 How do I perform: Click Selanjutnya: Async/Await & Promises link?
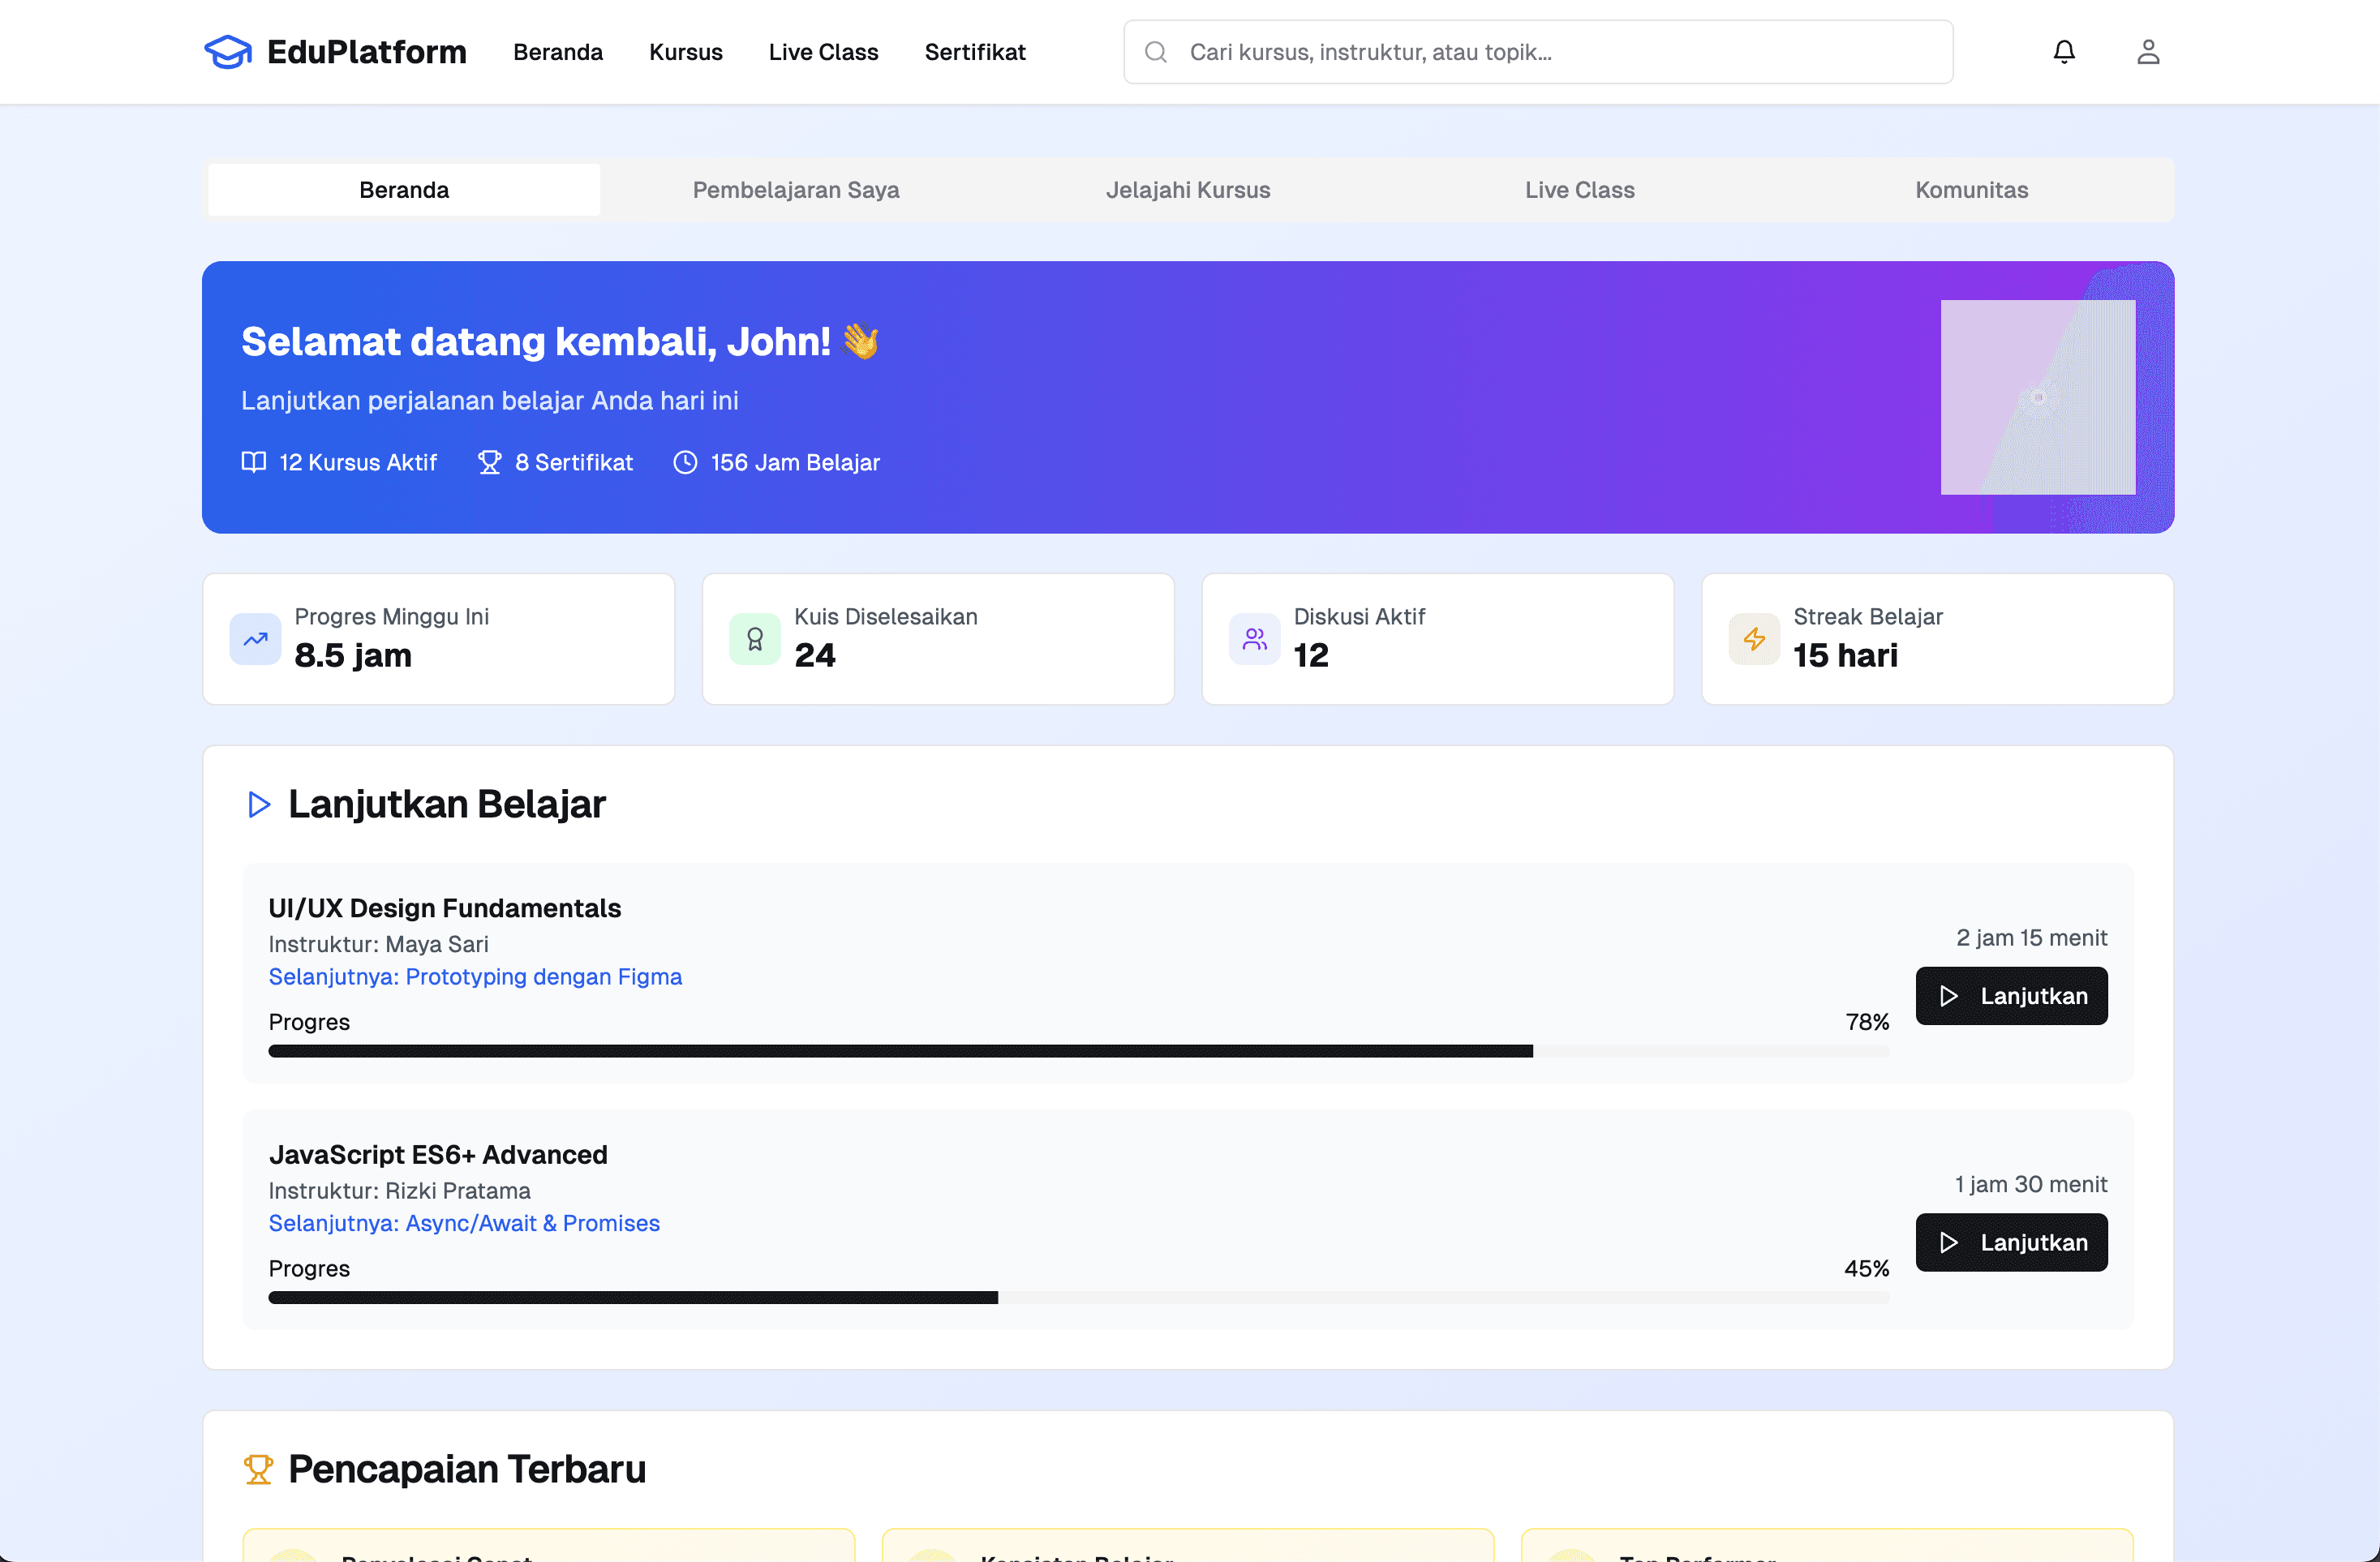tap(464, 1223)
